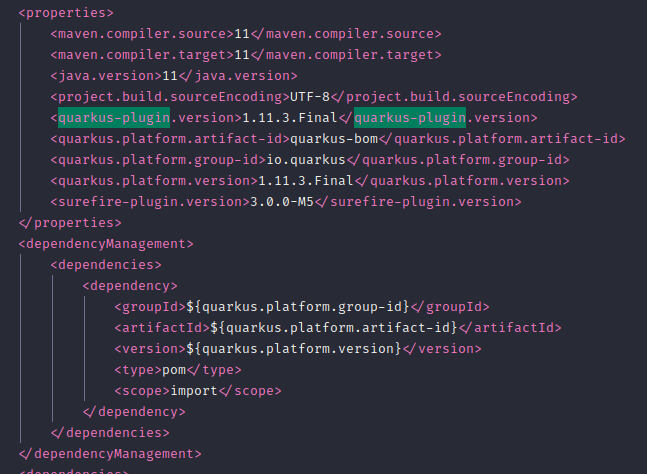Click the closing </dependencyManagement> tag
Viewport: 647px width, 474px height.
110,454
